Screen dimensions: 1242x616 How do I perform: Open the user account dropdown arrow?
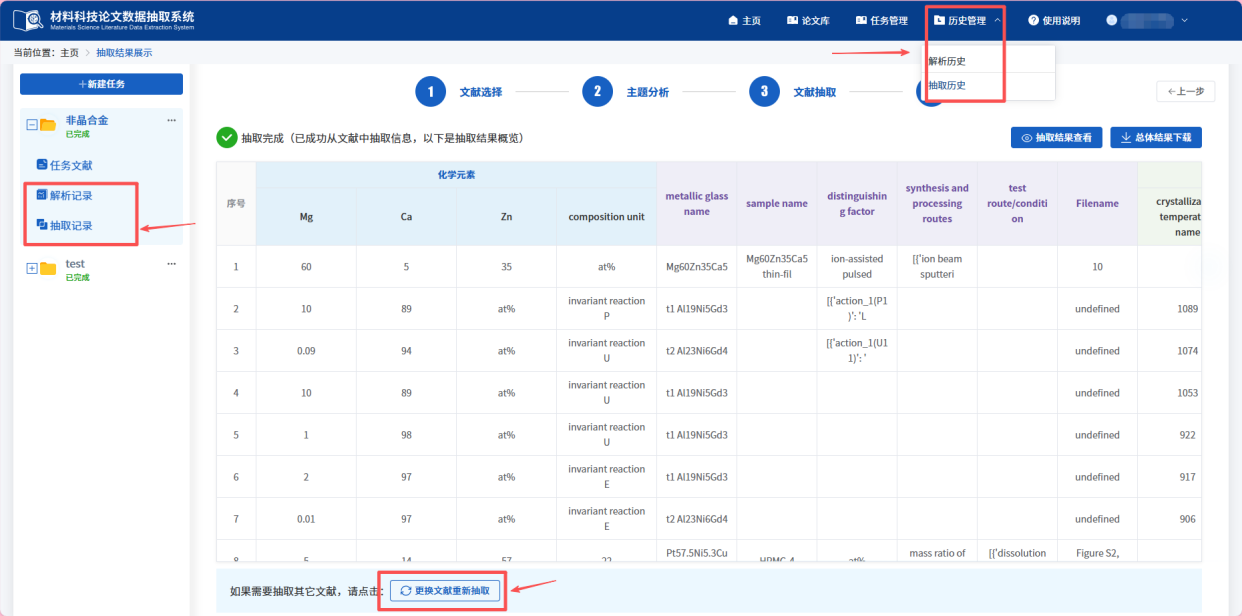pyautogui.click(x=1185, y=20)
